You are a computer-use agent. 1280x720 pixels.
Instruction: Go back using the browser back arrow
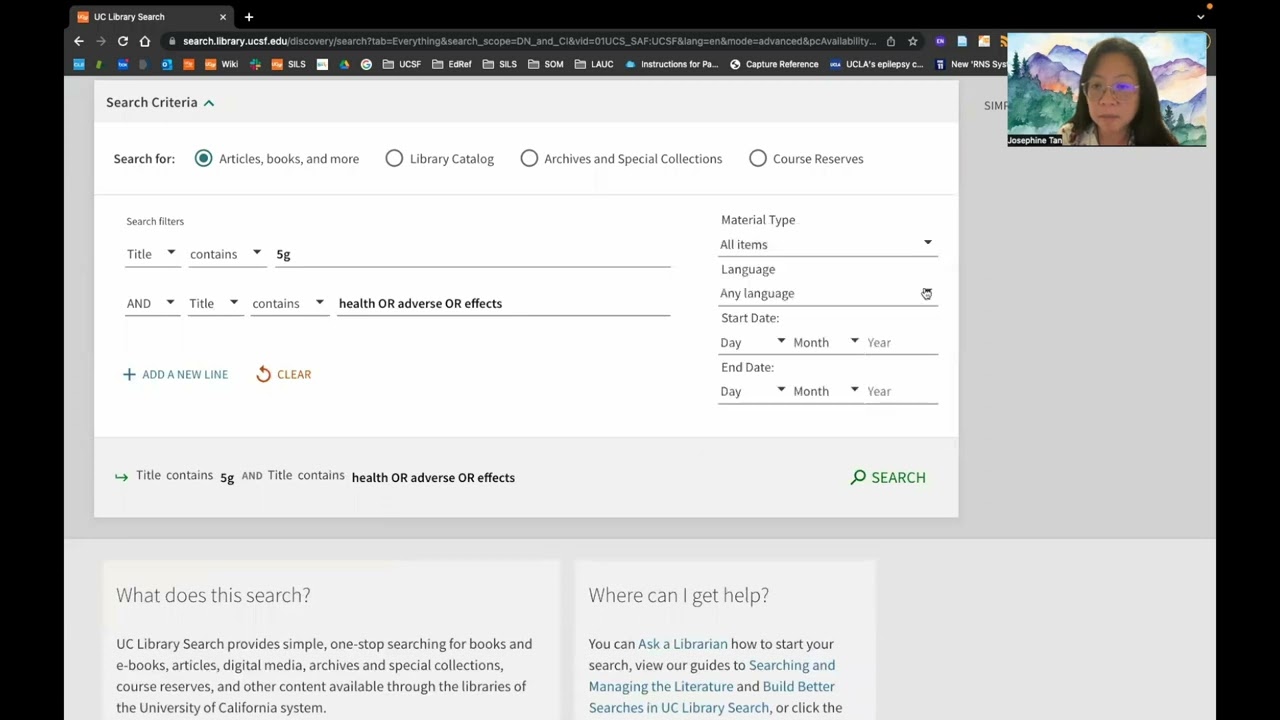coord(79,41)
